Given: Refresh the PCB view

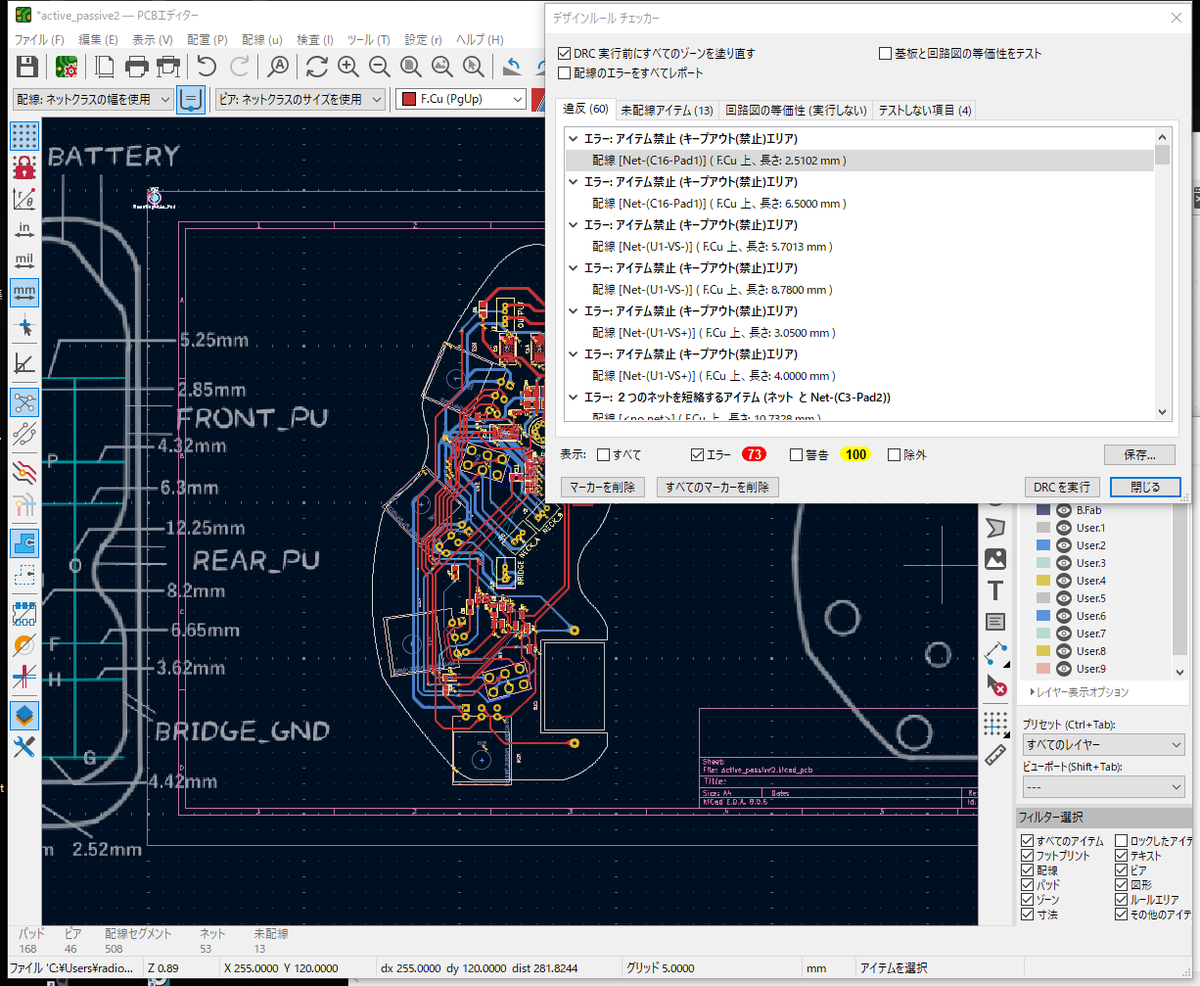Looking at the screenshot, I should [x=316, y=67].
